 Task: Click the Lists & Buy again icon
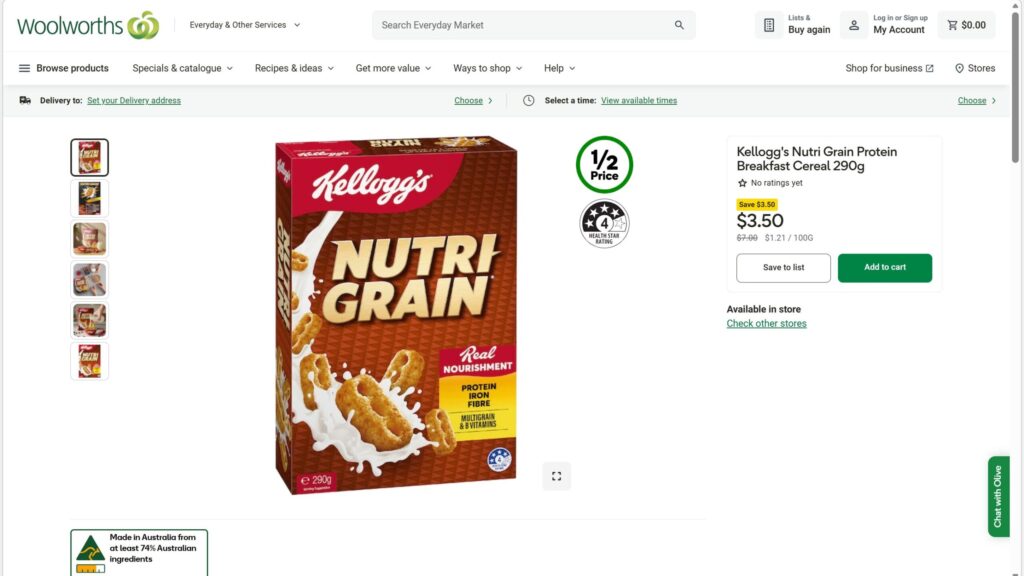pyautogui.click(x=769, y=25)
